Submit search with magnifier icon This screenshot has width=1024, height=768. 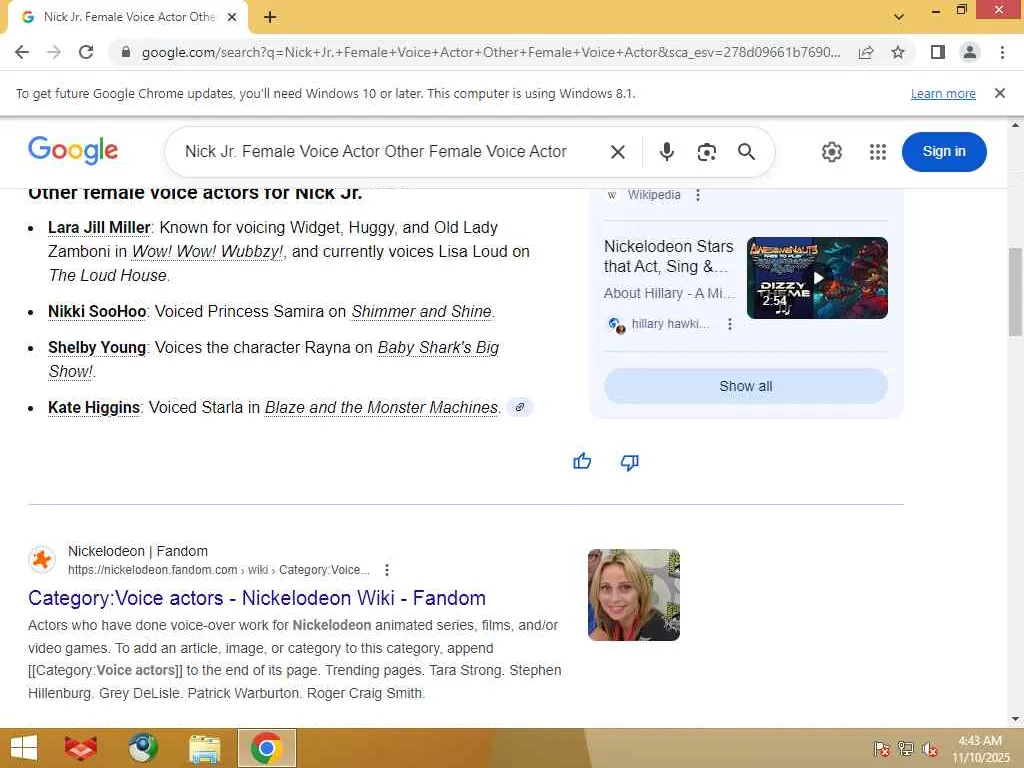[746, 152]
